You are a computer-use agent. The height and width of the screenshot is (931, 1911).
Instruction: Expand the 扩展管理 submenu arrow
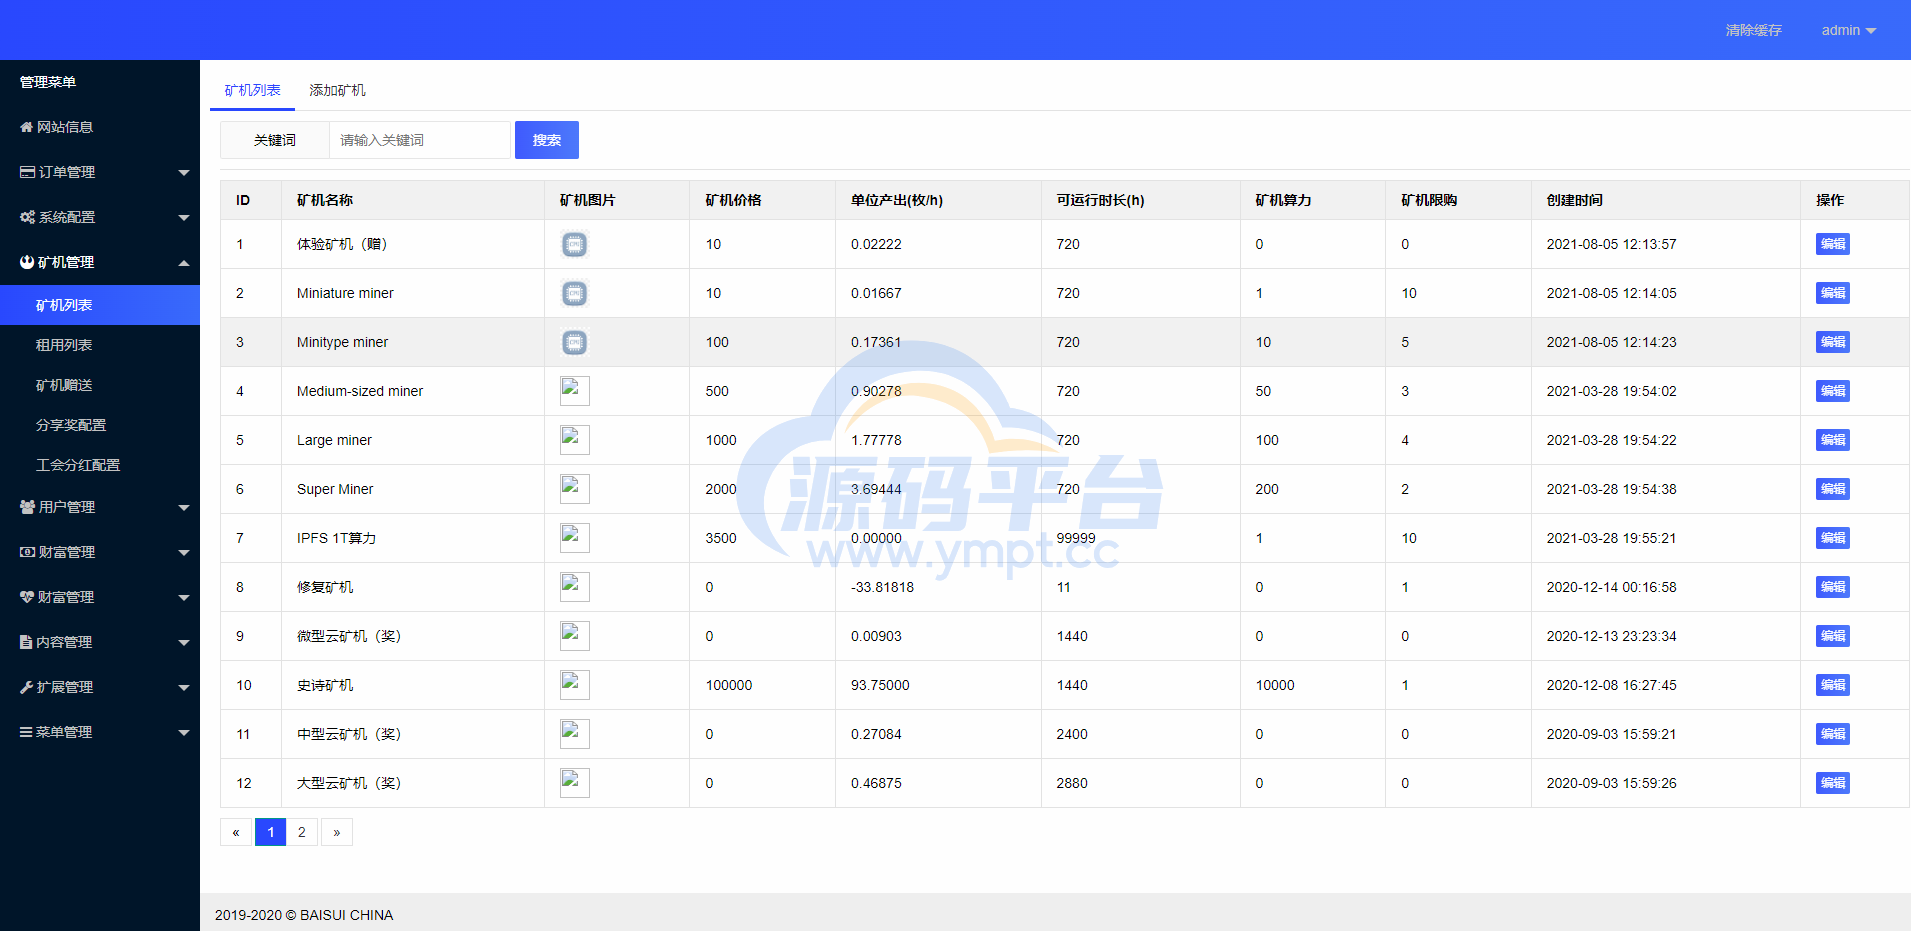[184, 688]
